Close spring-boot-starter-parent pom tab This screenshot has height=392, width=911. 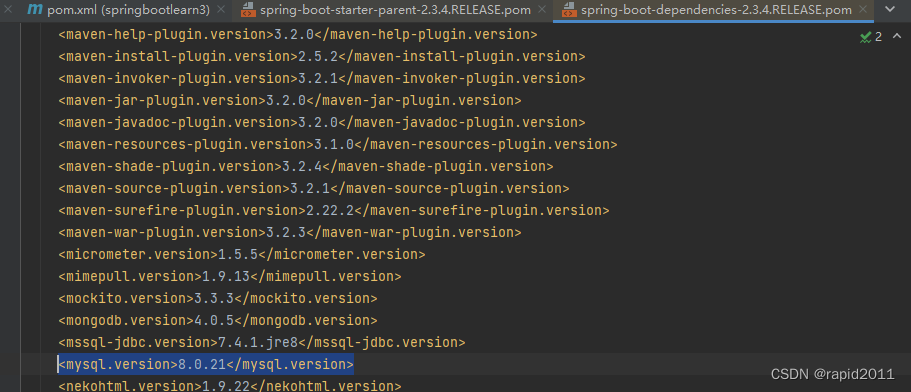click(x=542, y=10)
